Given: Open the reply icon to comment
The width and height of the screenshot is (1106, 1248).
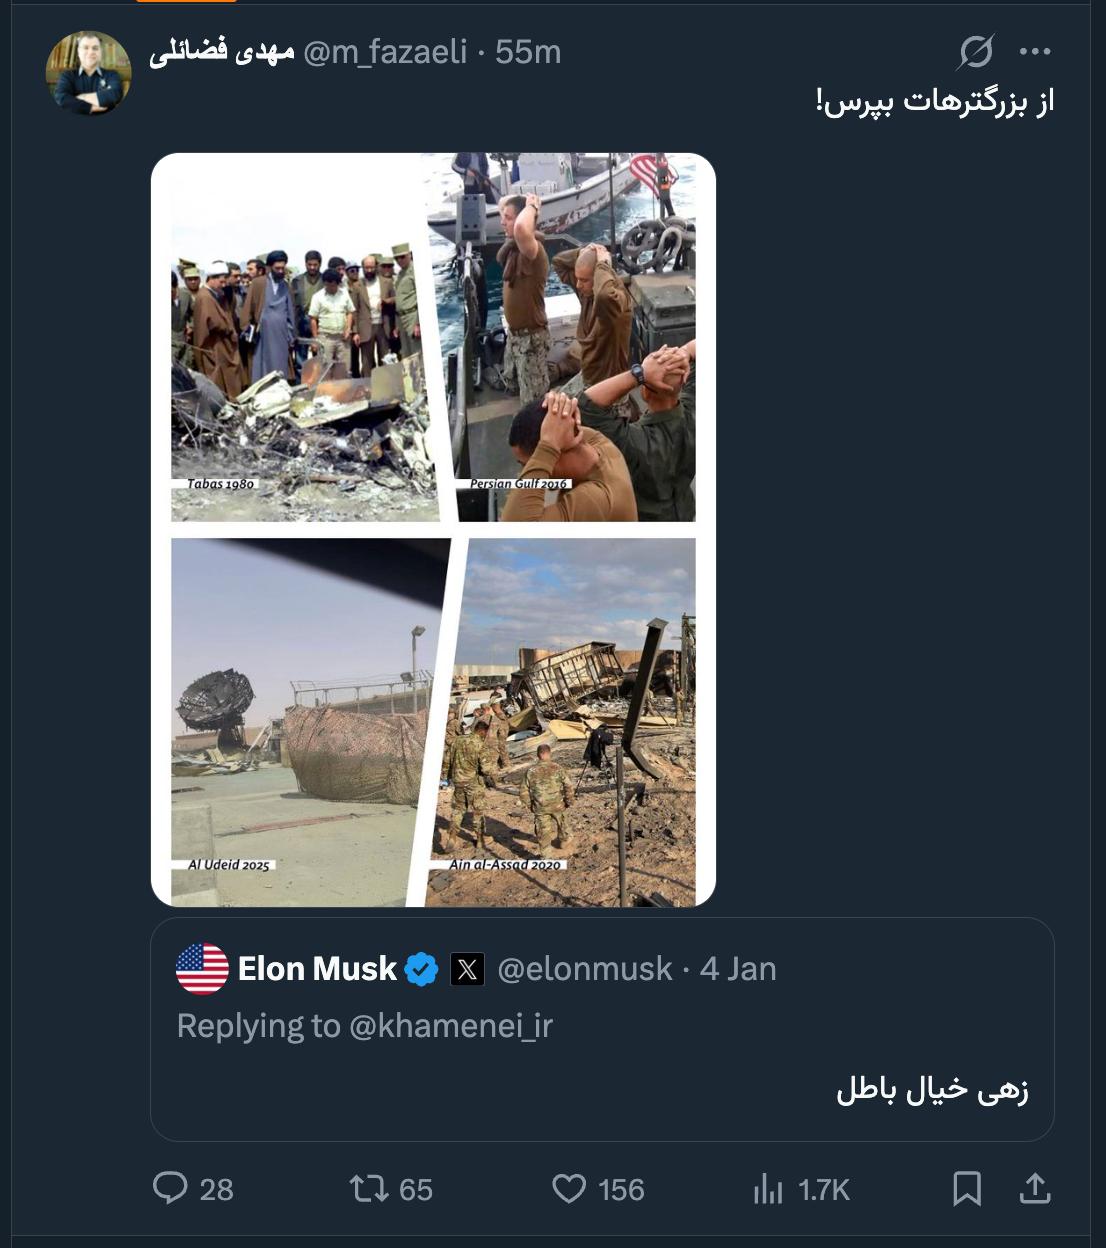Looking at the screenshot, I should click(x=170, y=1189).
